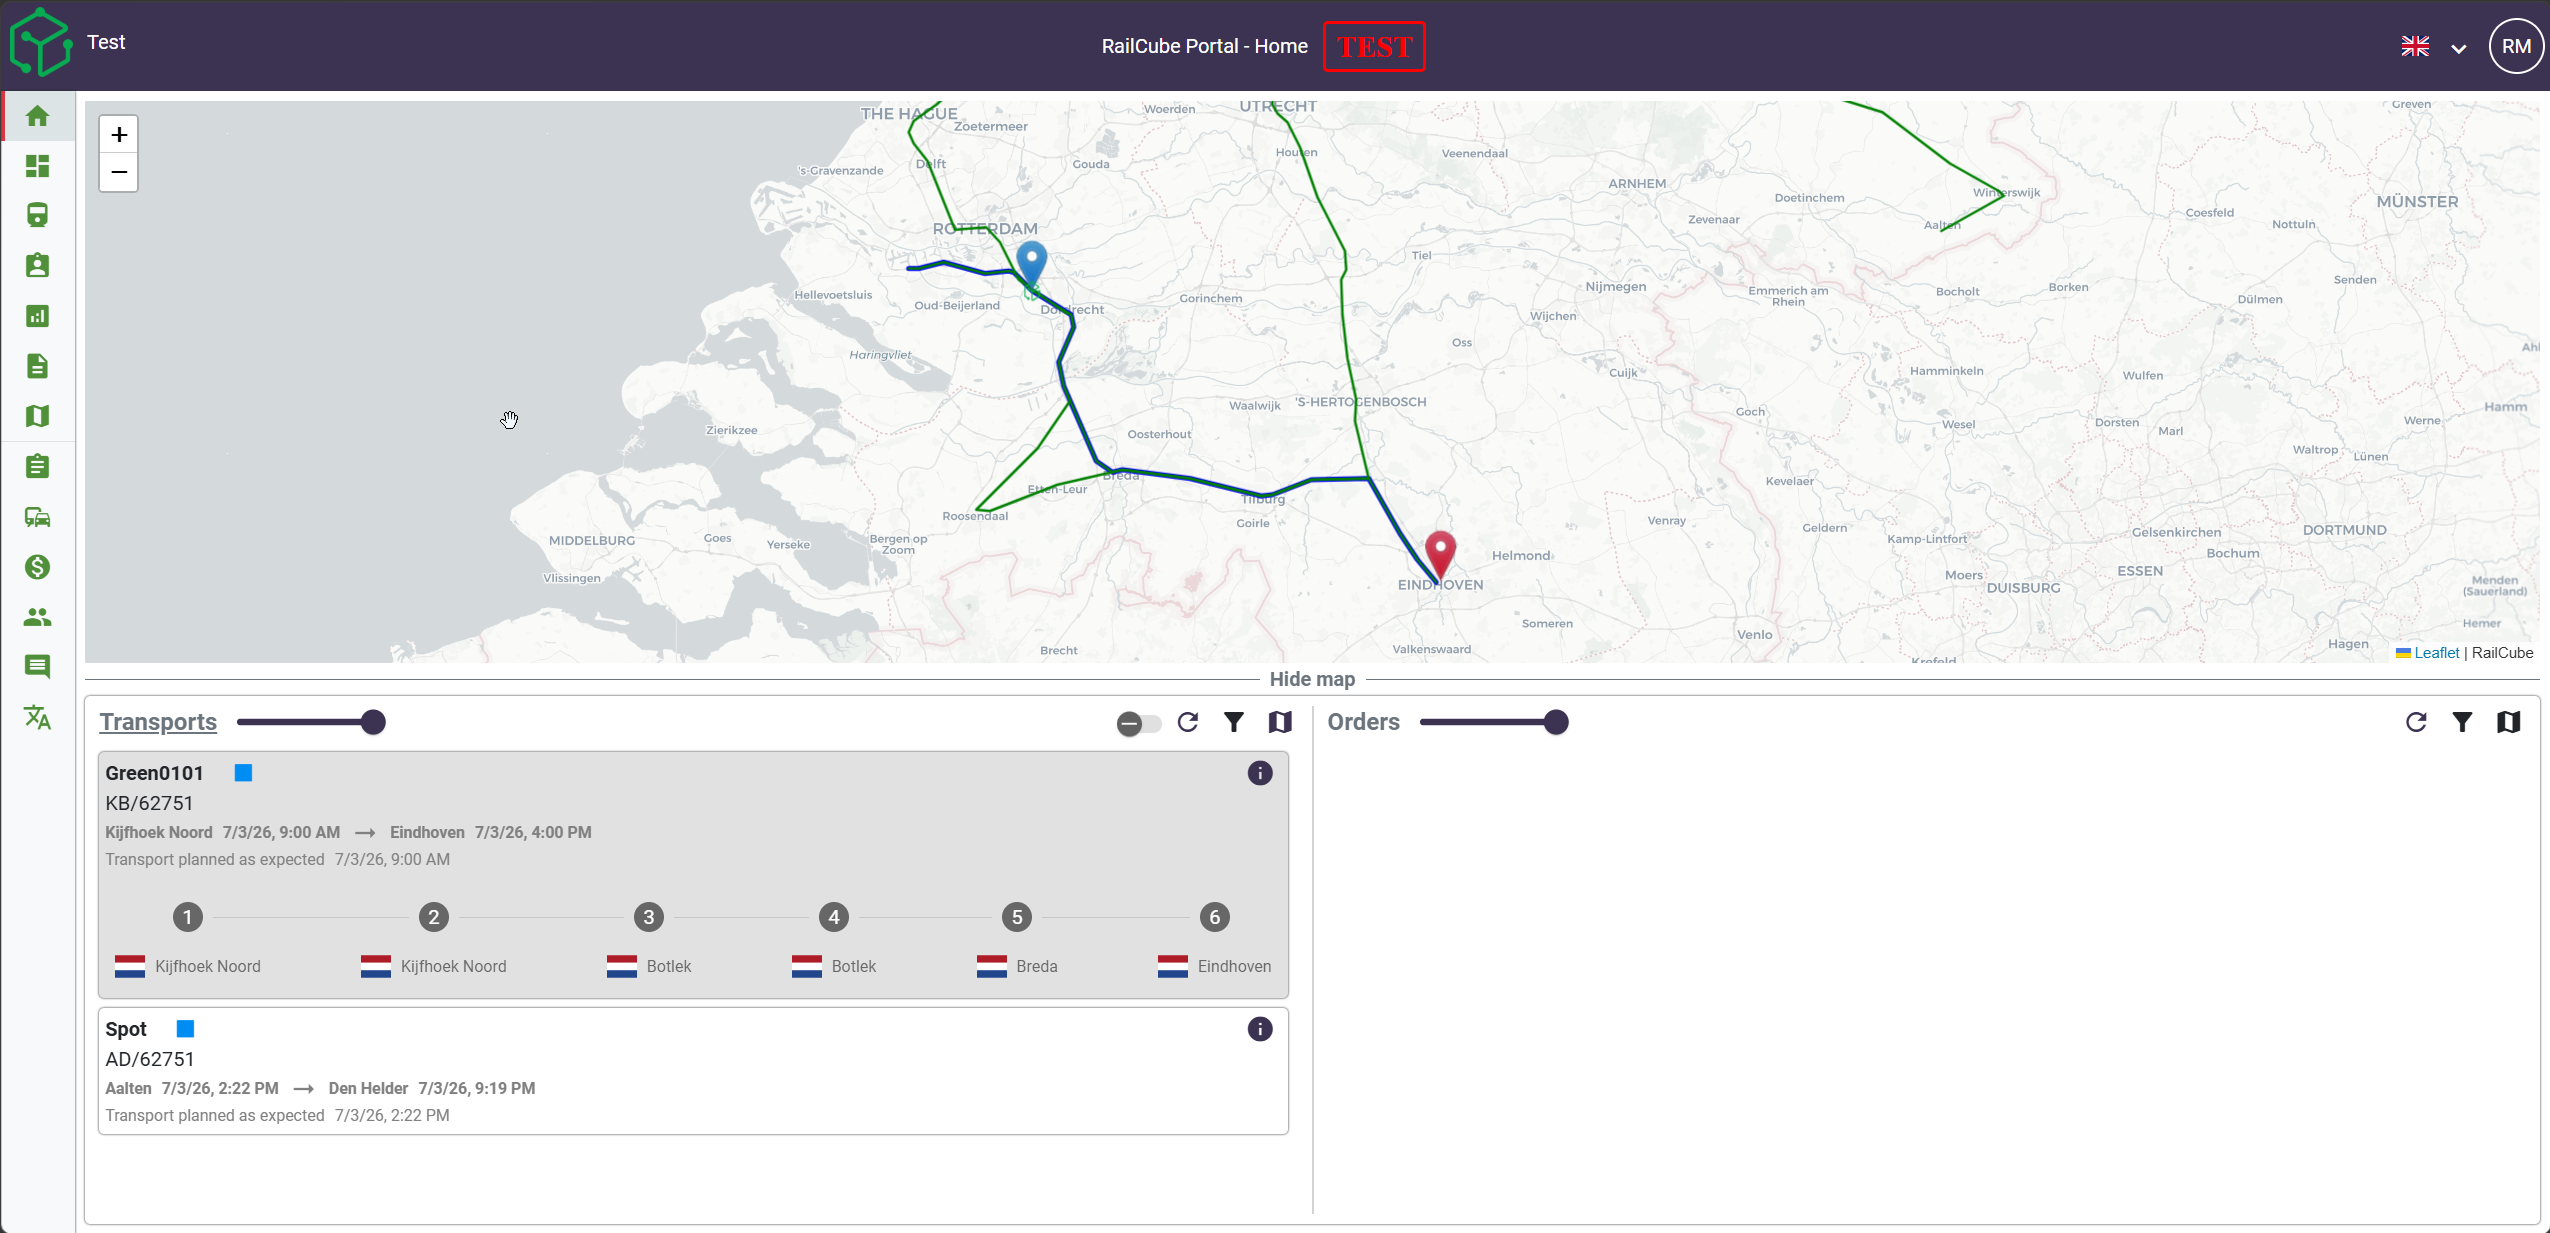Screen dimensions: 2550x1233
Task: Adjust the Orders size slider handle
Action: tap(1555, 722)
